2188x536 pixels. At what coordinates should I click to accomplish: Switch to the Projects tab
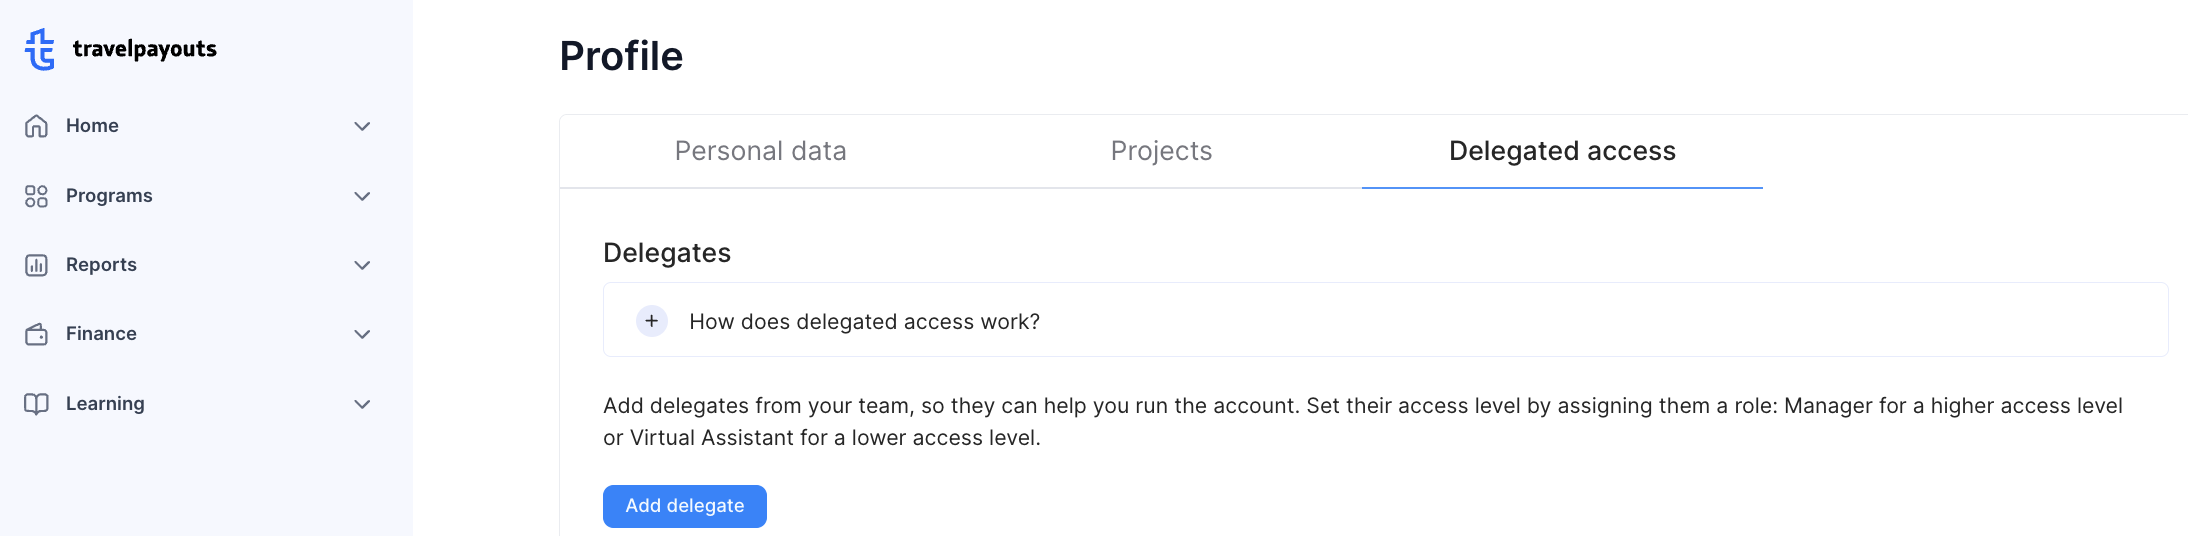pos(1161,151)
